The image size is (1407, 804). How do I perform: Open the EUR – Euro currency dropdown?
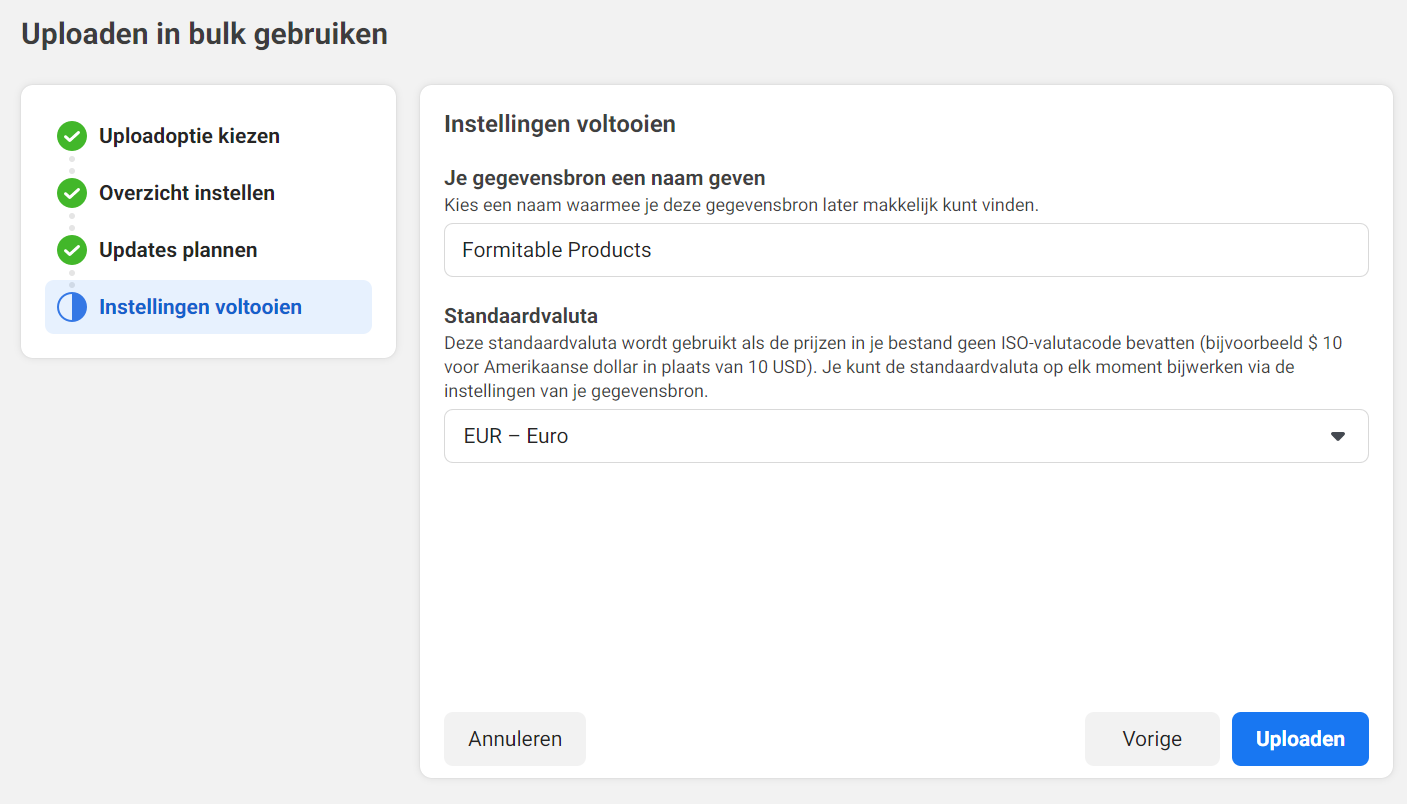(x=906, y=436)
